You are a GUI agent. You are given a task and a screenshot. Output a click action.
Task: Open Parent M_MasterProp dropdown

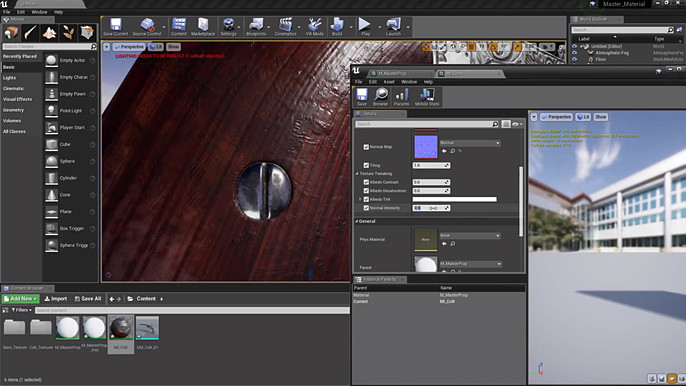[x=471, y=264]
